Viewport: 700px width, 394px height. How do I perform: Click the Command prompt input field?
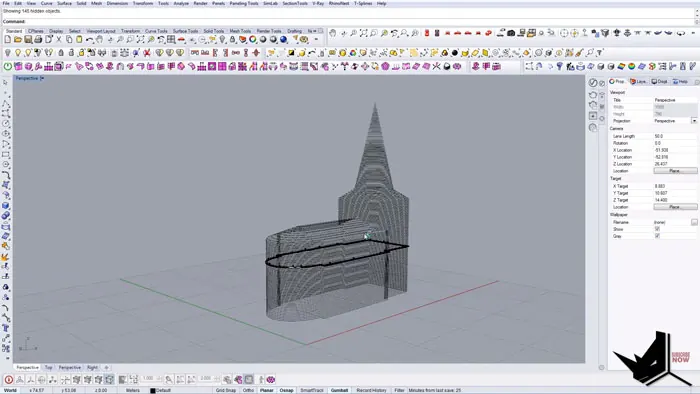348,21
